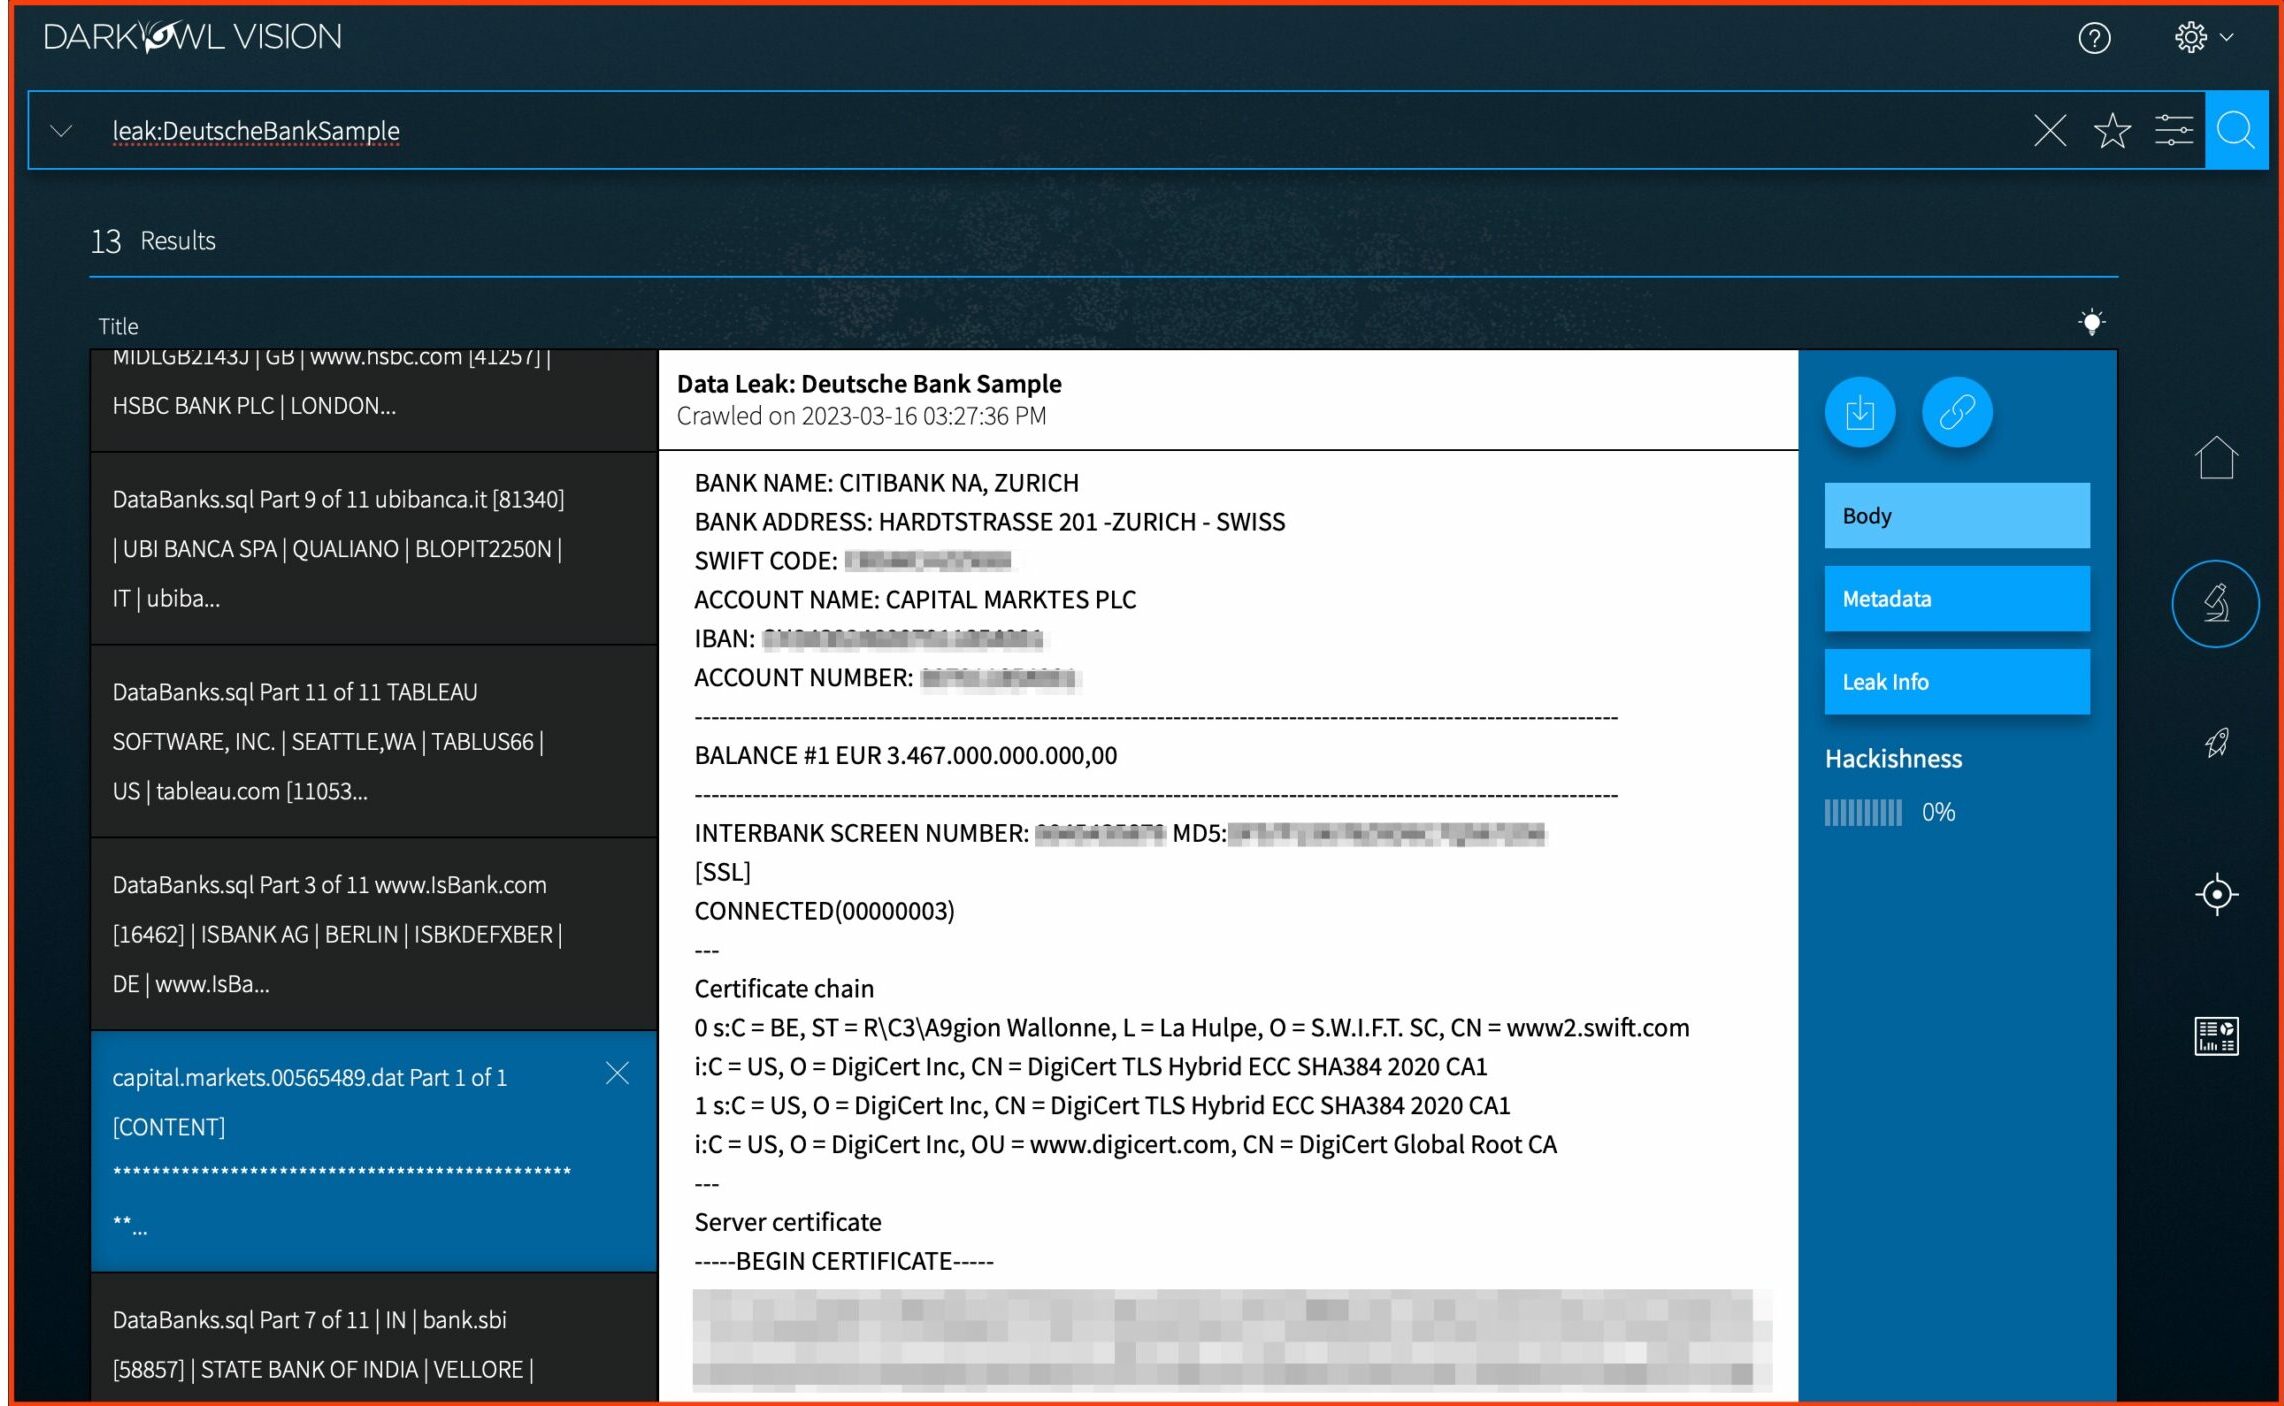
Task: Go to home icon in sidebar
Action: [x=2216, y=458]
